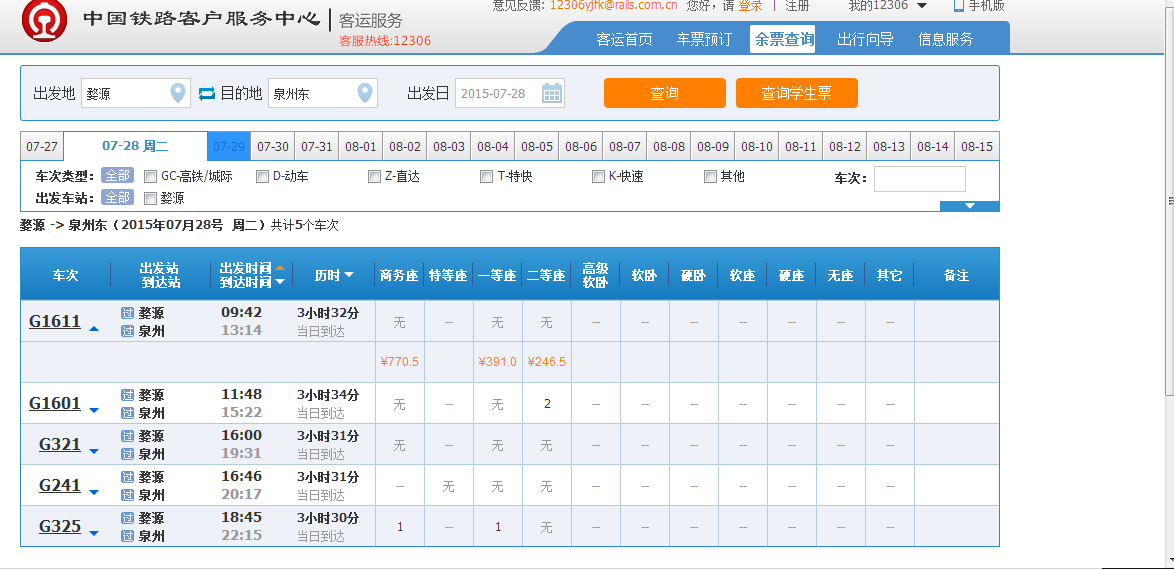
Task: Check the K-快速 train type box
Action: 598,177
